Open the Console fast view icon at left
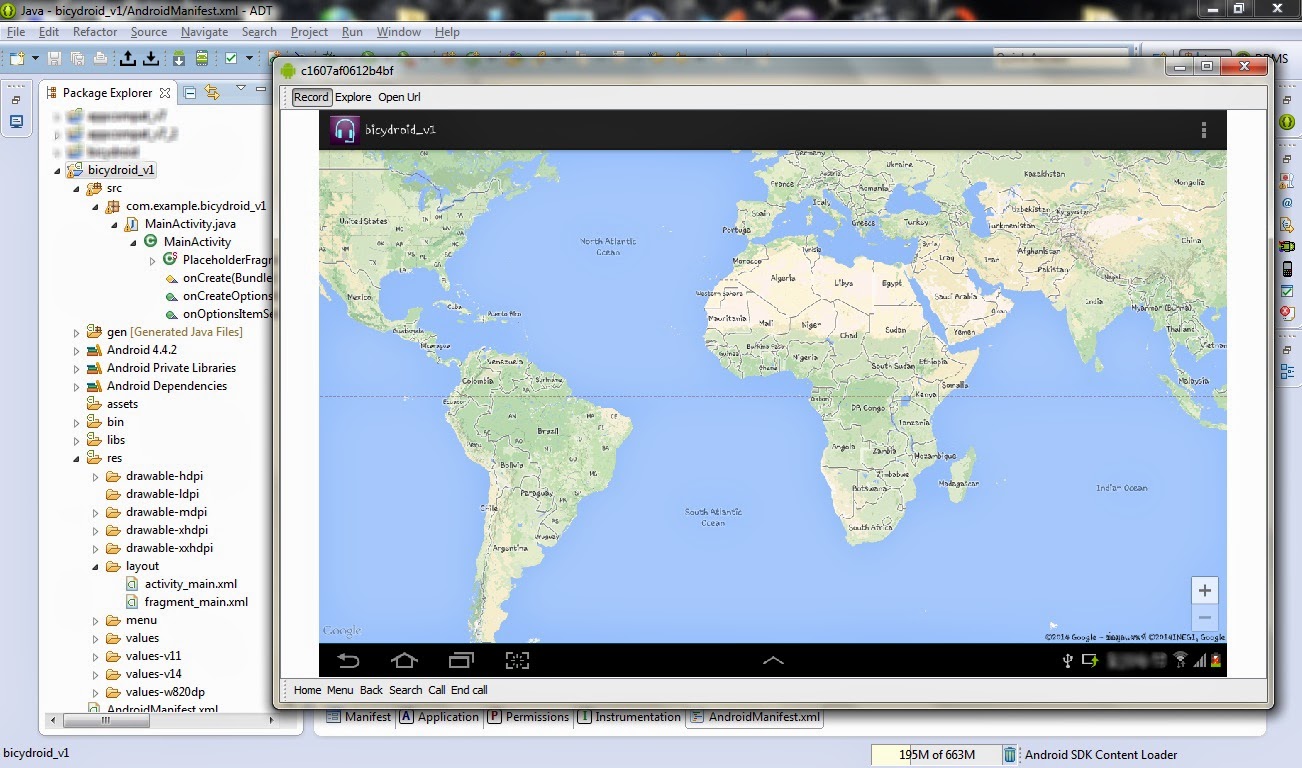 click(x=16, y=121)
